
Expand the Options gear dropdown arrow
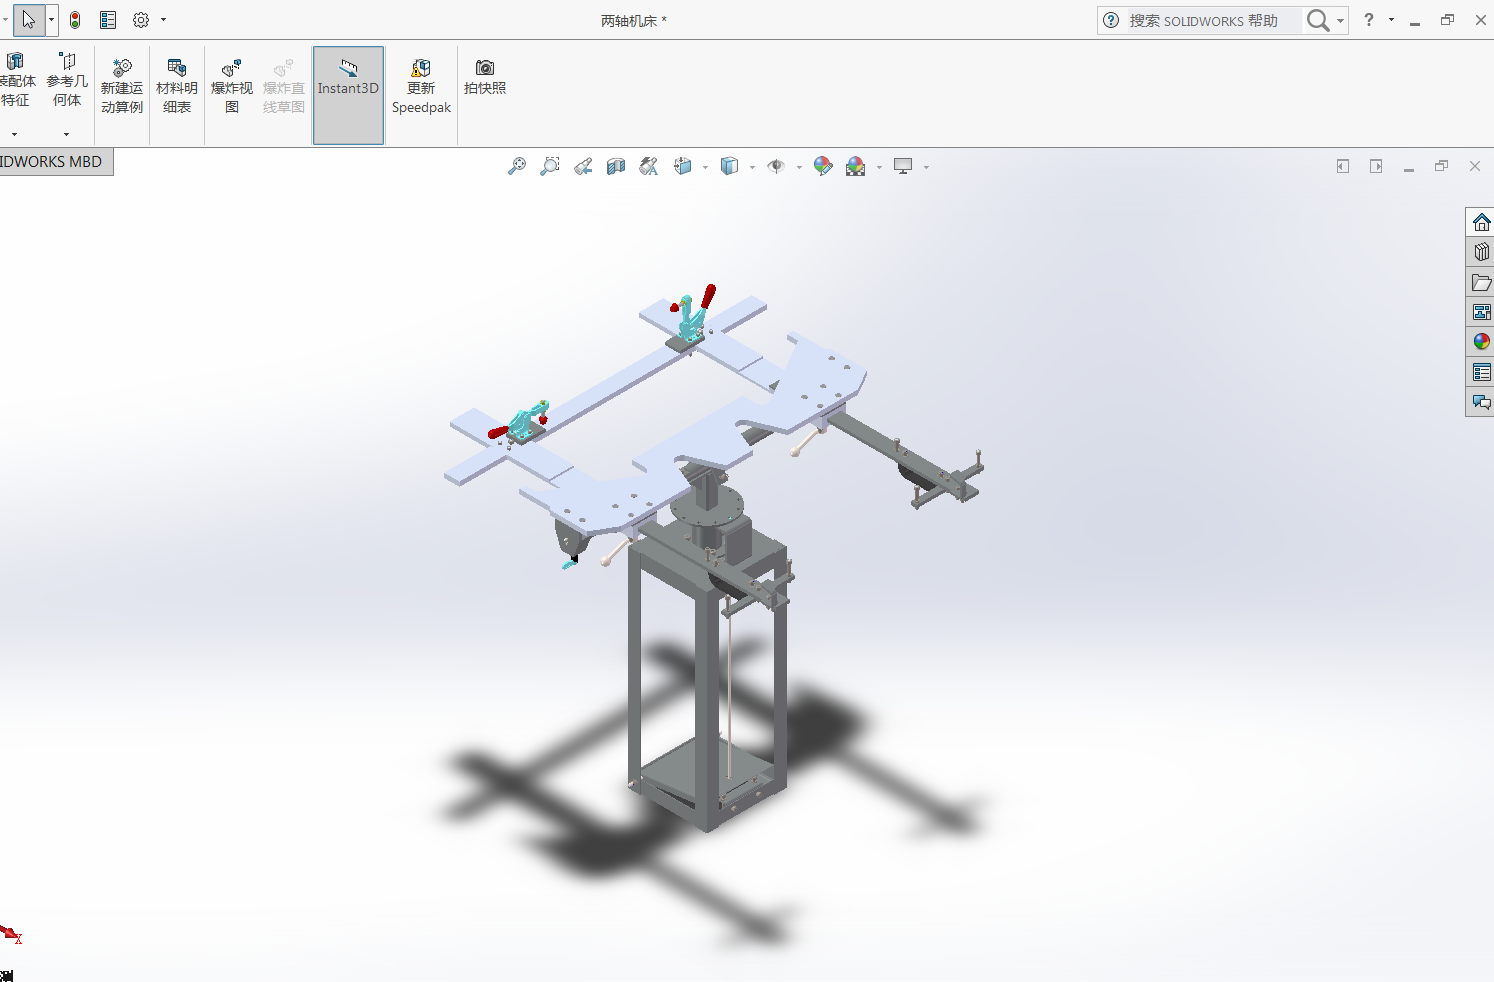tap(163, 20)
